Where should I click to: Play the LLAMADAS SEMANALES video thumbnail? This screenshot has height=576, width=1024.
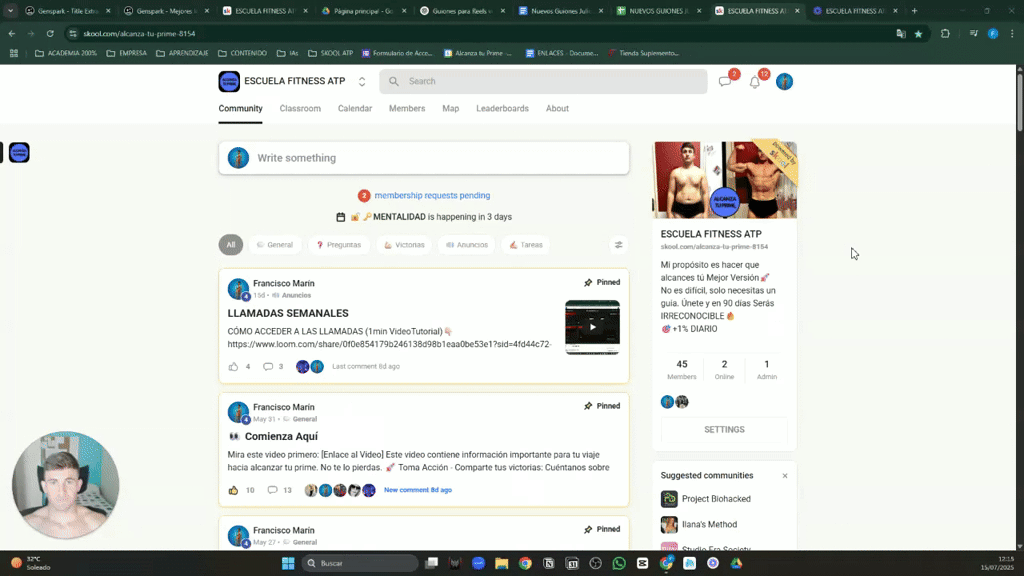click(x=592, y=327)
